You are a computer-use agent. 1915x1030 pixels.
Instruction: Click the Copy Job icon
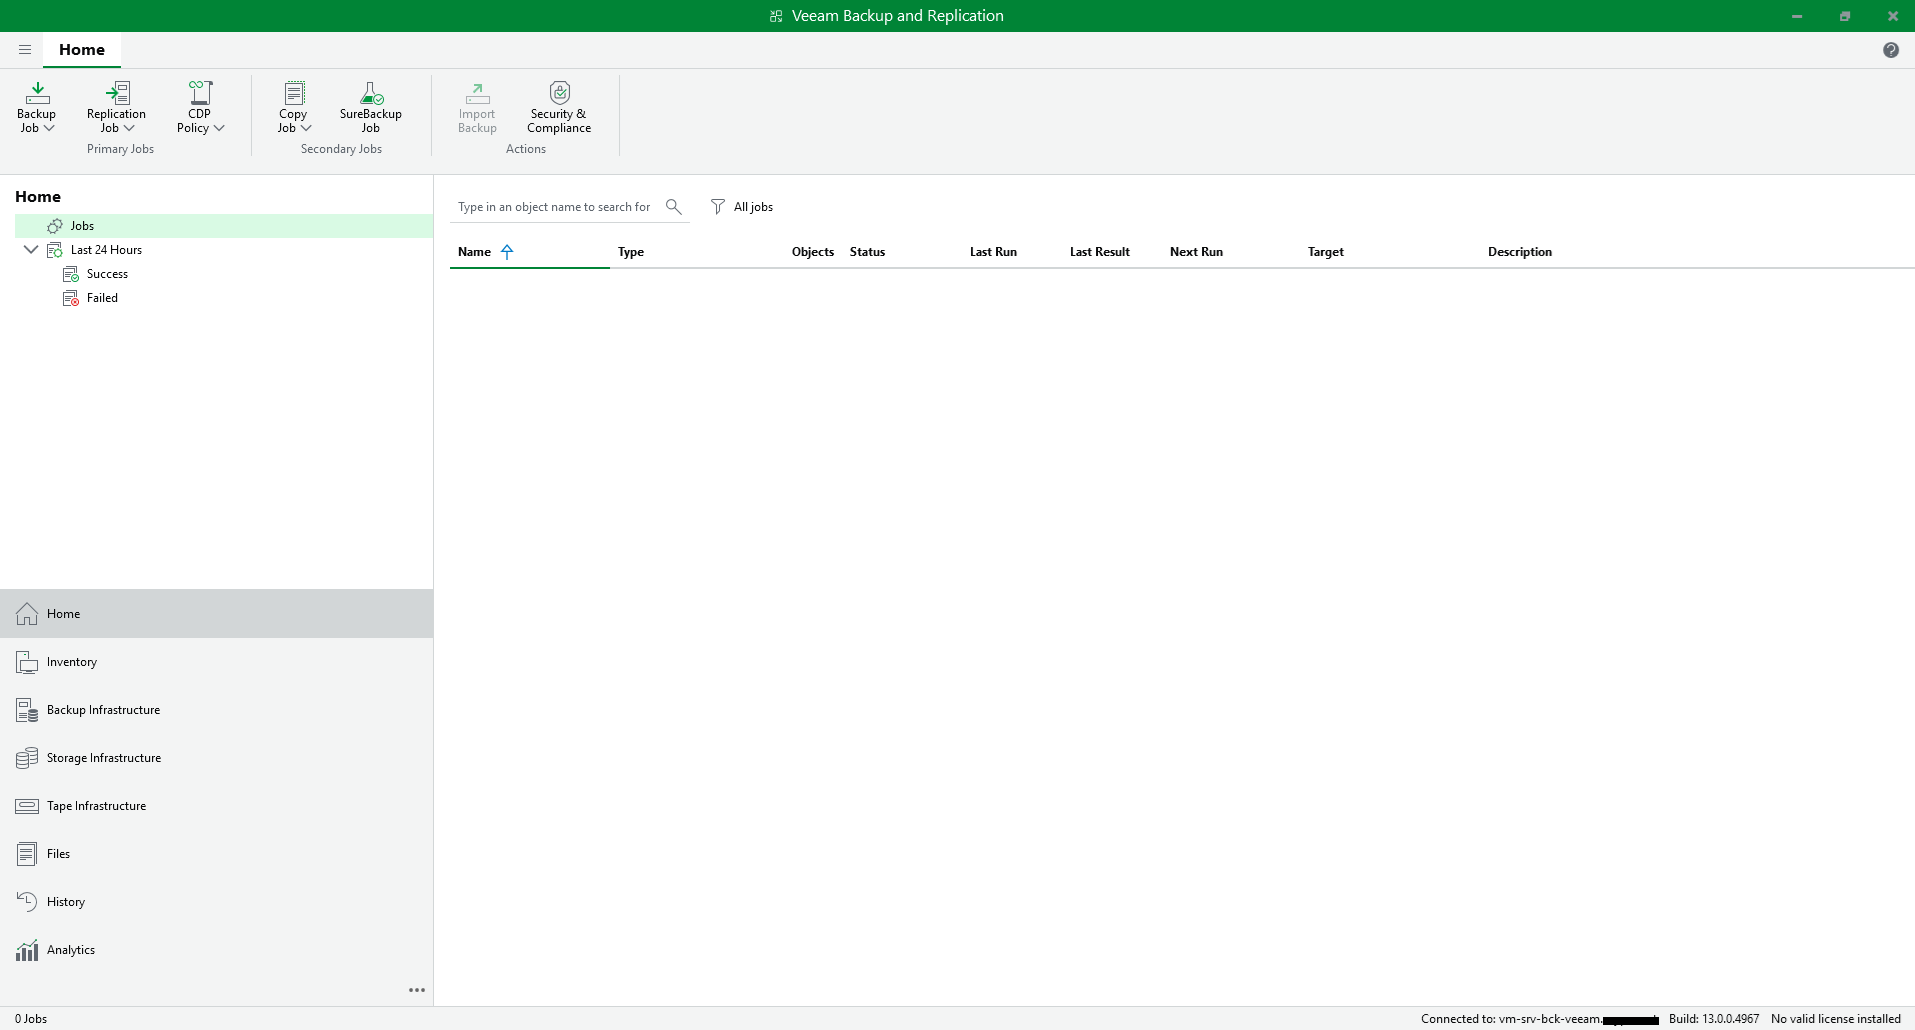(294, 94)
